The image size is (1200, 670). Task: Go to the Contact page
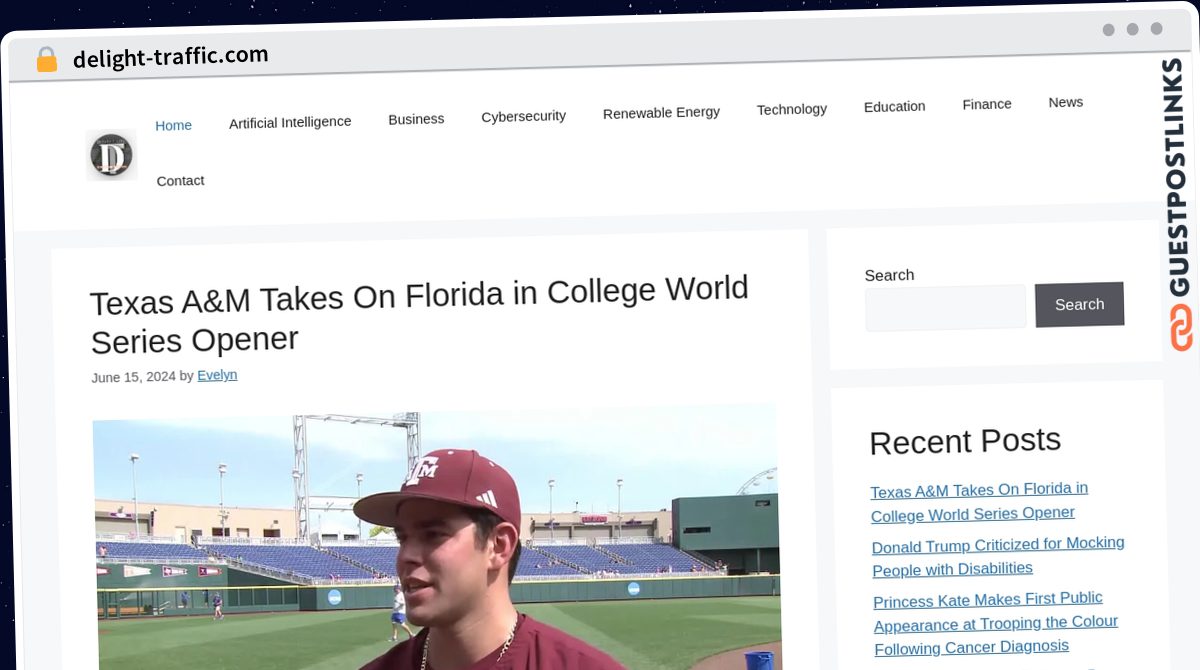click(180, 181)
